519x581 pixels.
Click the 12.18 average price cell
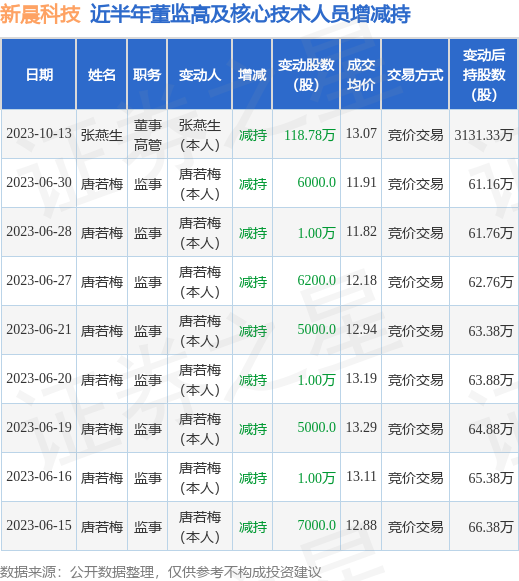coord(361,280)
